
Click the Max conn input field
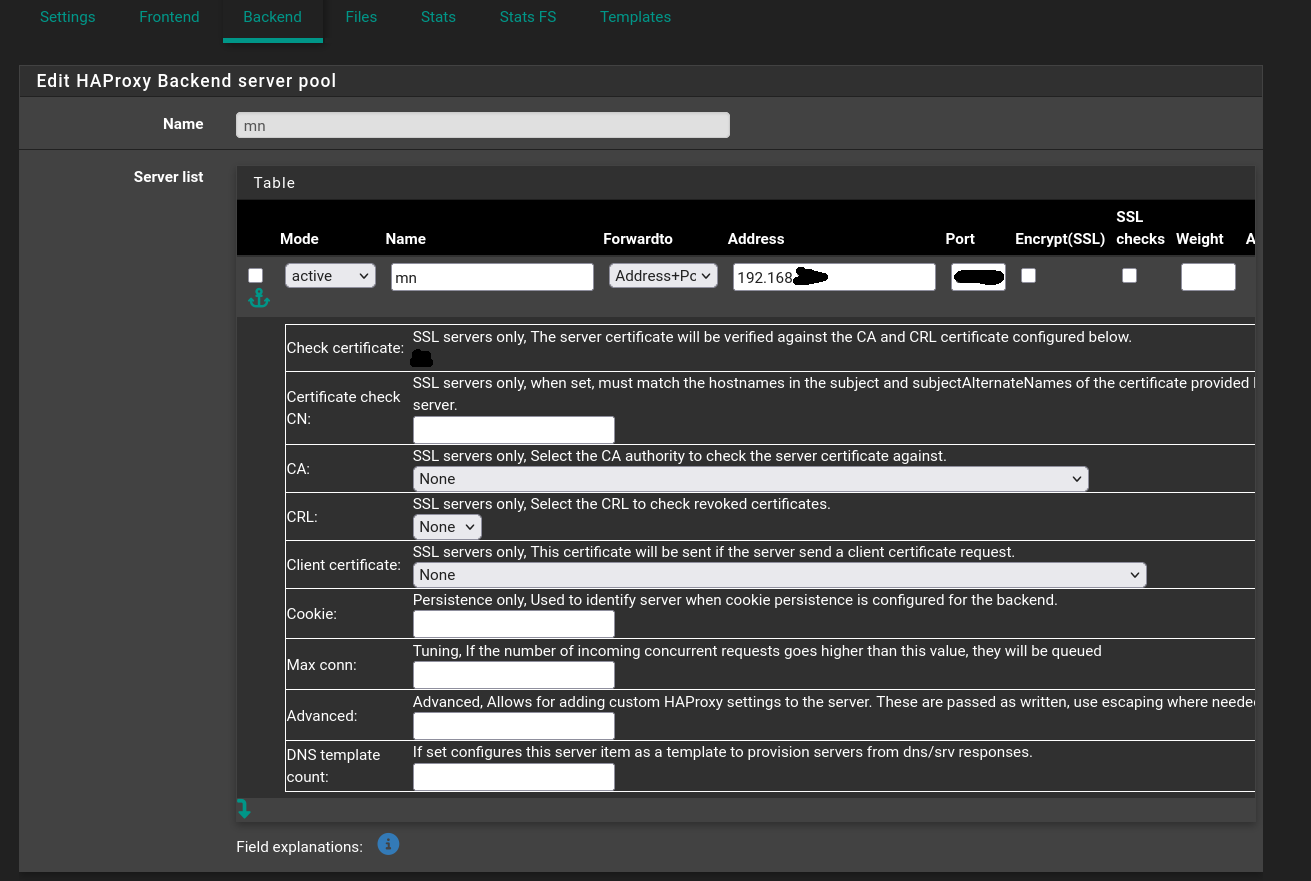[513, 675]
